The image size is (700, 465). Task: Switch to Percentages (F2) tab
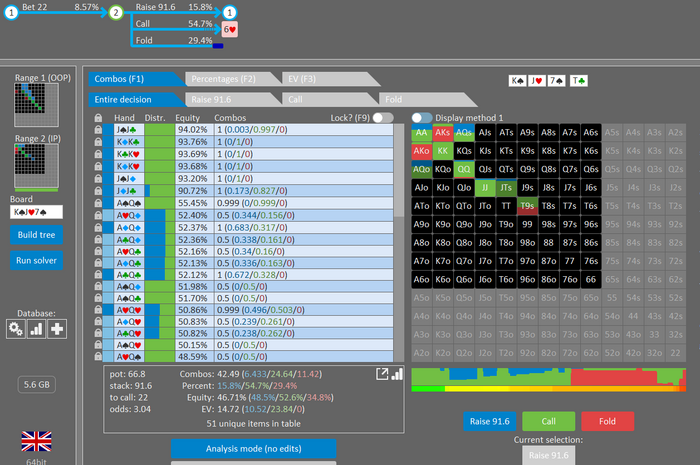click(232, 79)
